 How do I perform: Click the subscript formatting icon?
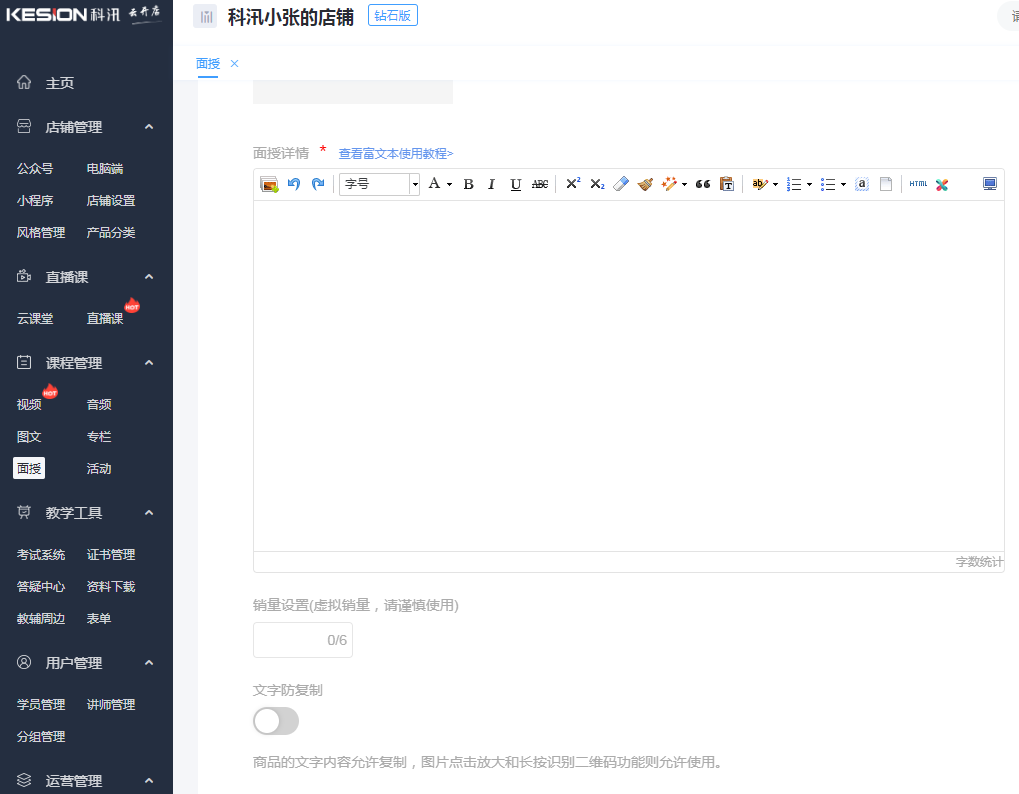(x=595, y=184)
